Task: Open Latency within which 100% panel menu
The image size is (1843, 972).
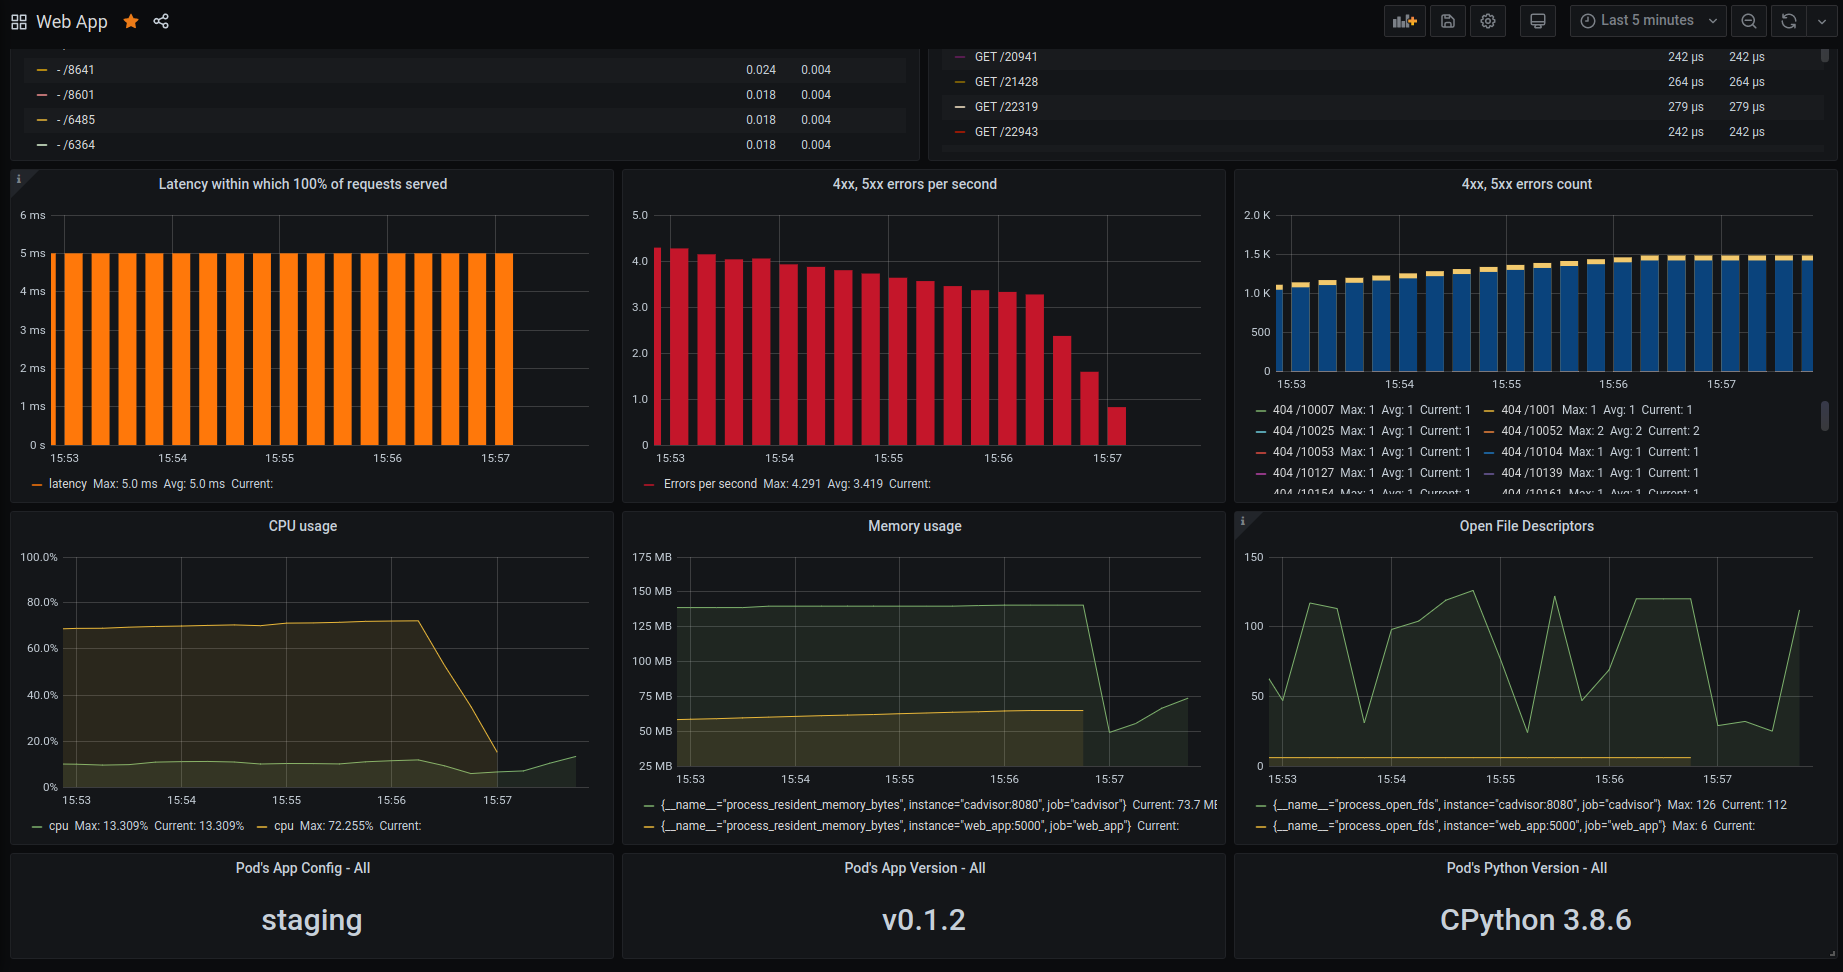Action: point(303,184)
